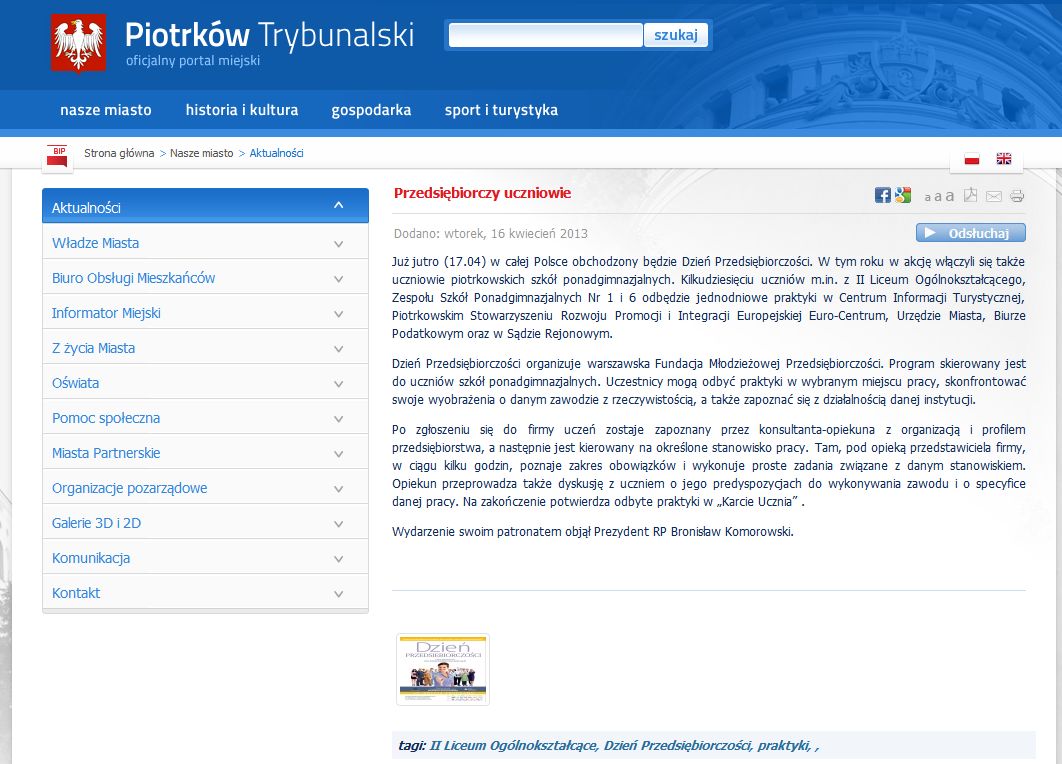Open Organizacje pozarządowe sidebar item
Screen dimensions: 1062x764
click(129, 488)
